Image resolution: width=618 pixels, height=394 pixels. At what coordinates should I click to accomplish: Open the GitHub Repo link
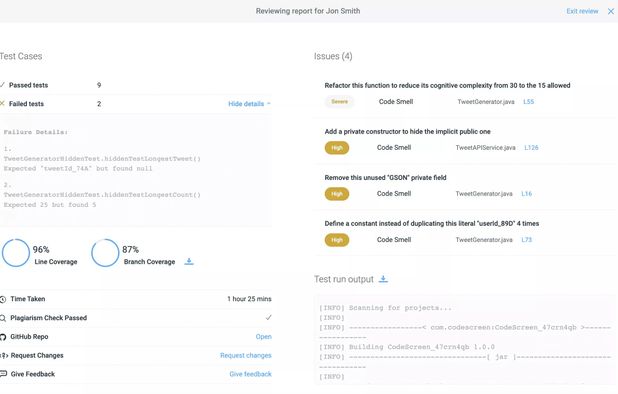263,337
